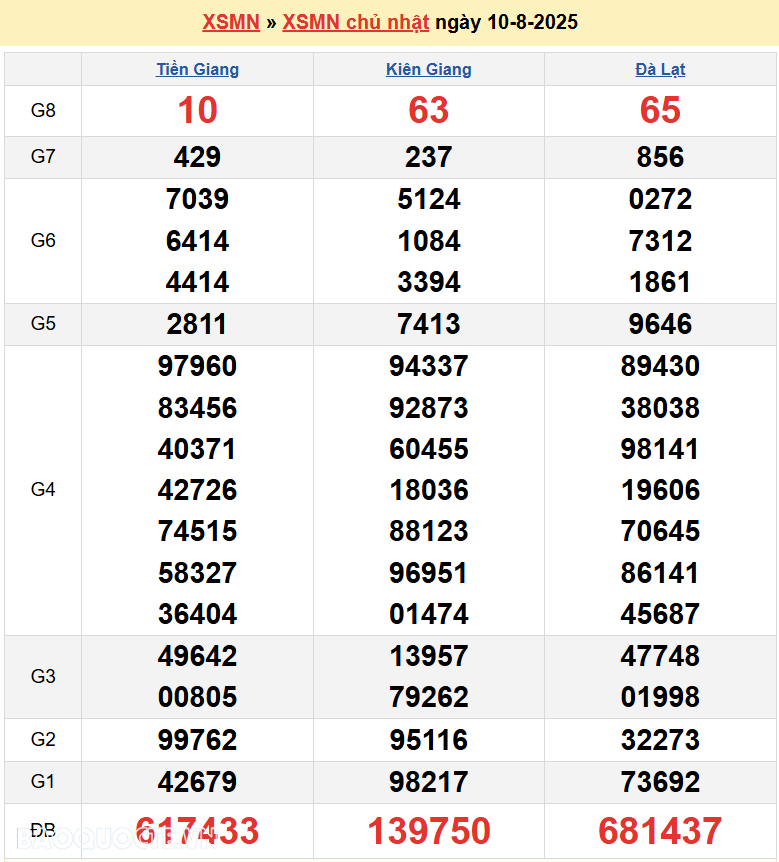
Task: Select Tiền Giang G8 result 10
Action: (x=198, y=111)
